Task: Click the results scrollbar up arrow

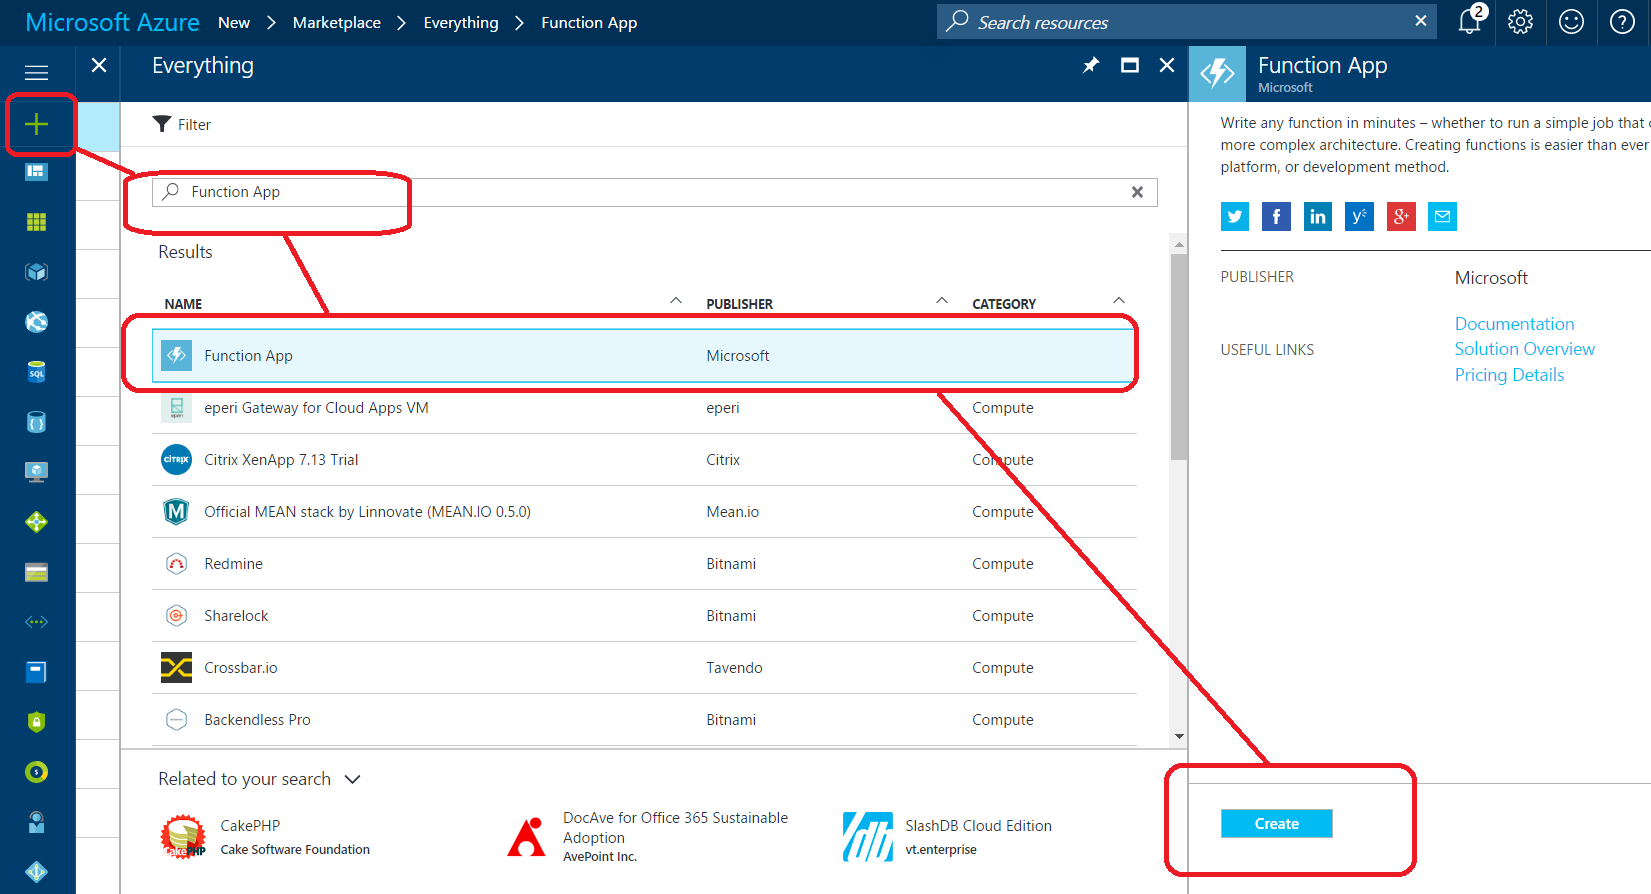Action: [x=1179, y=244]
